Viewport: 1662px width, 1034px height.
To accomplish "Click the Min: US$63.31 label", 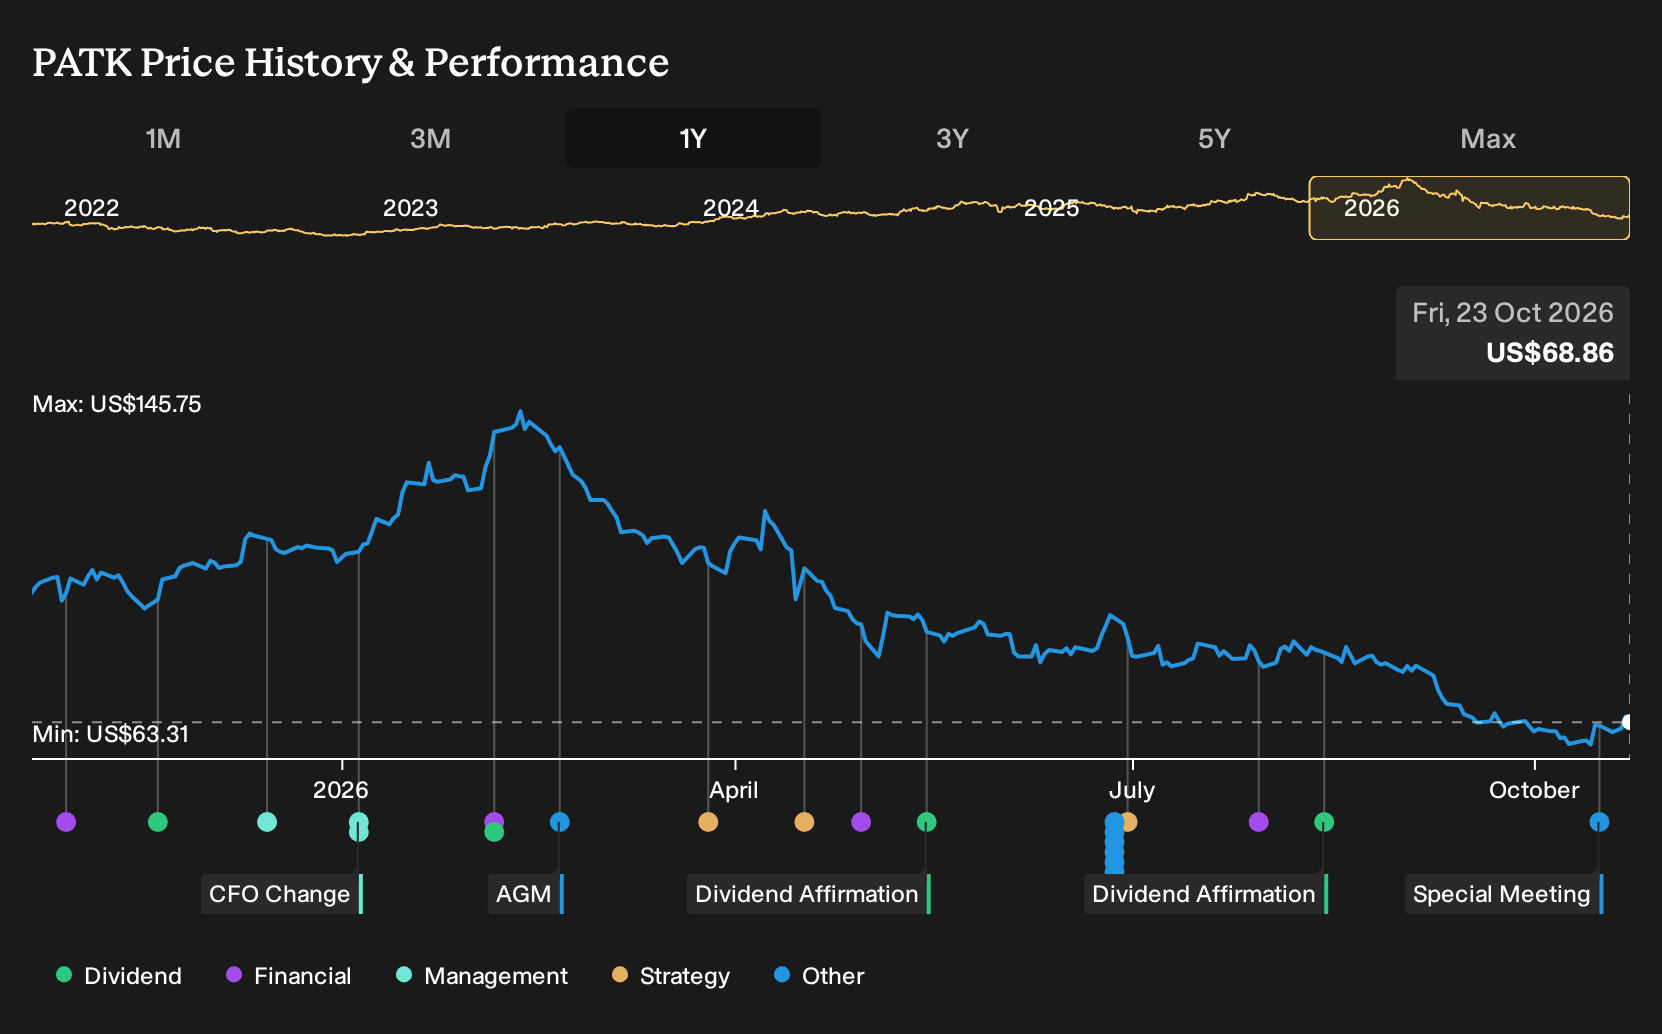I will [111, 734].
